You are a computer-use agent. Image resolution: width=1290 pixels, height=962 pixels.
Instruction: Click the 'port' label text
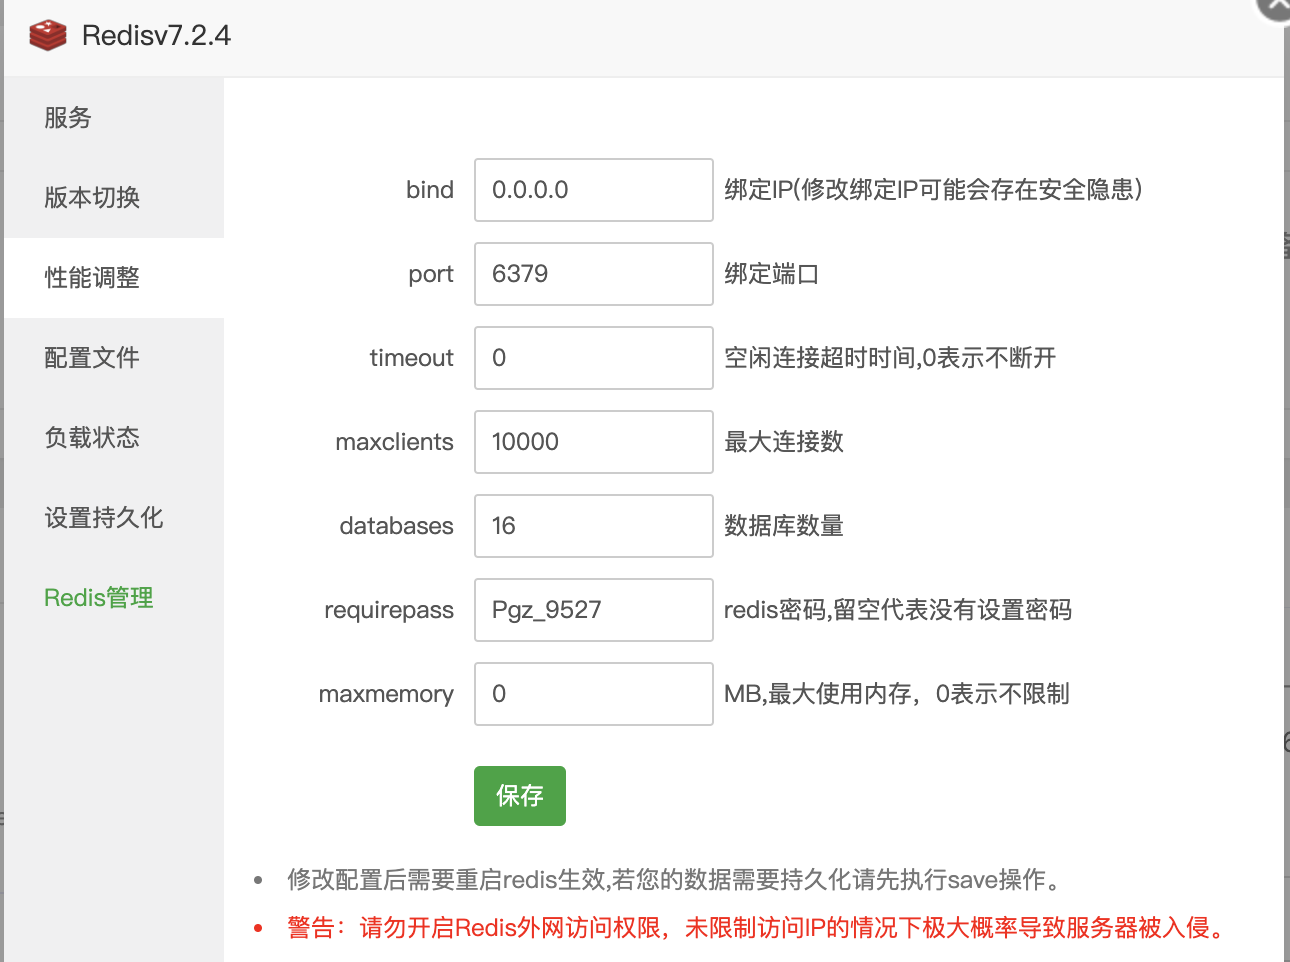[431, 274]
